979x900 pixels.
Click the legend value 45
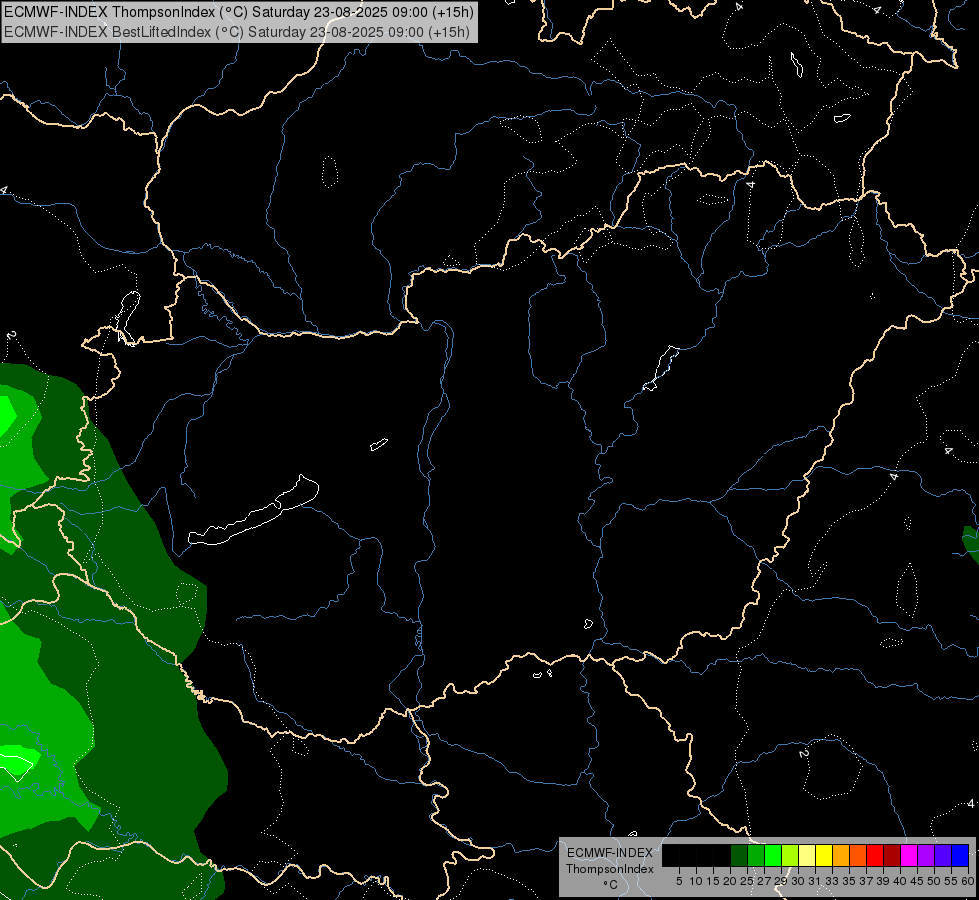pos(918,881)
